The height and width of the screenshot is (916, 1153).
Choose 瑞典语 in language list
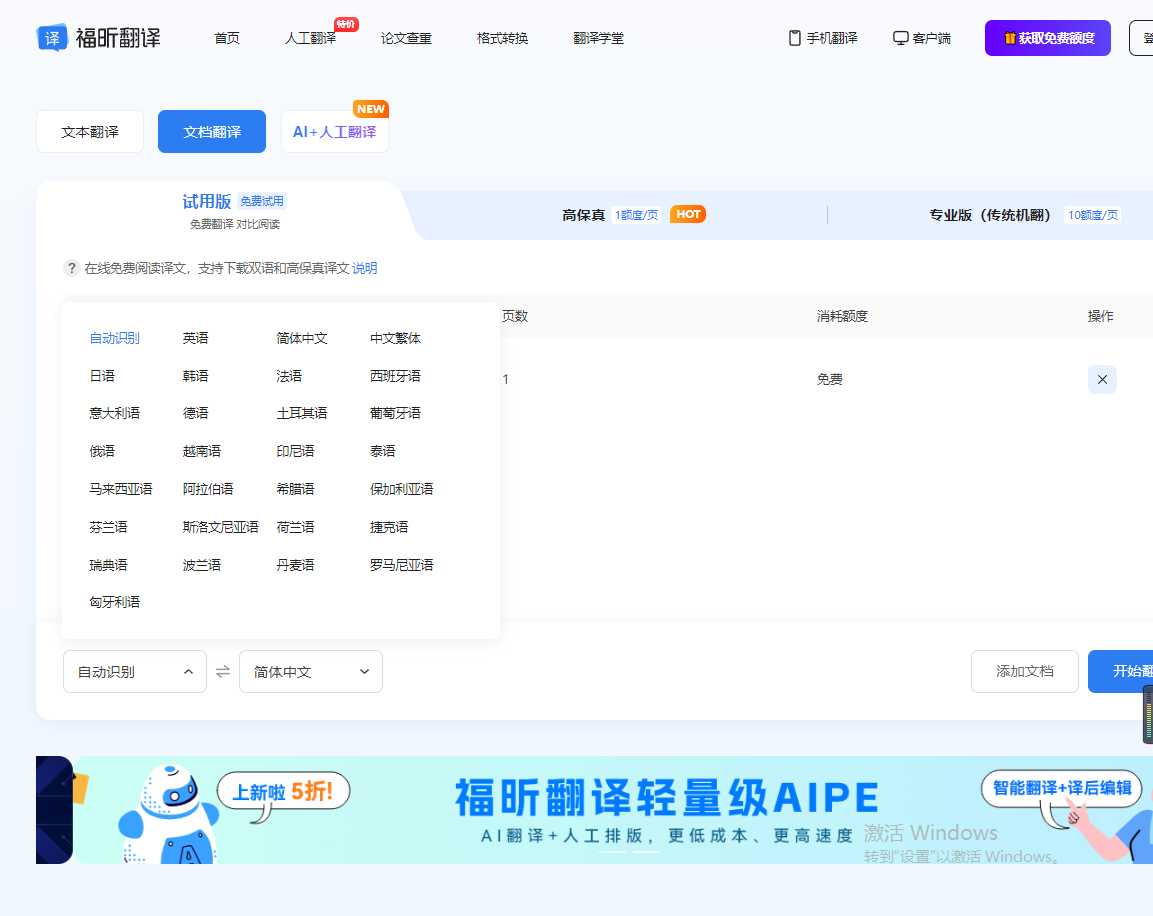click(108, 565)
